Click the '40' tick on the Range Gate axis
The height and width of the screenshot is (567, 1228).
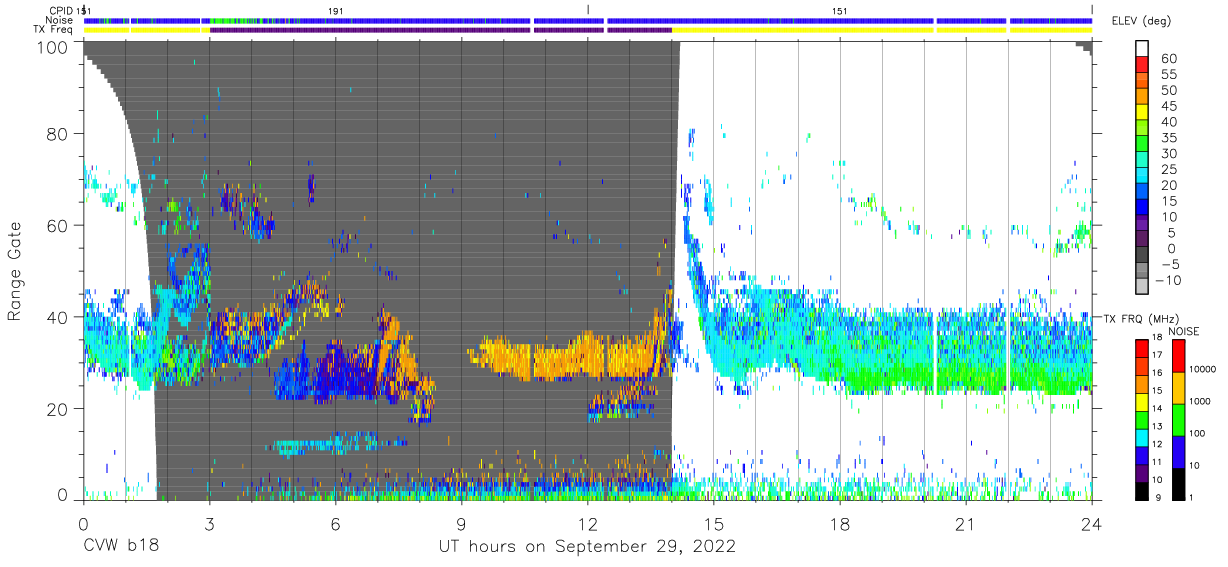coord(59,317)
